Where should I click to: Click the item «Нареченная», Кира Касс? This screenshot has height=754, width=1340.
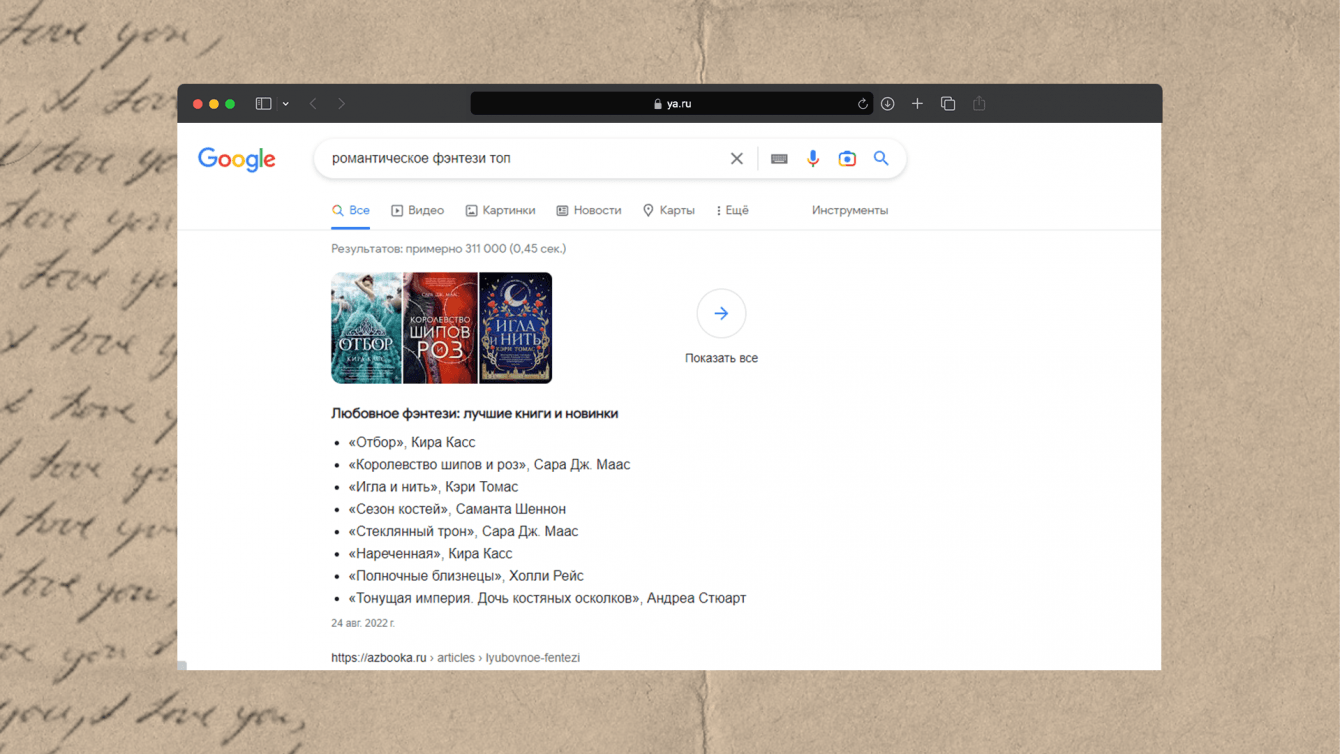pos(430,554)
